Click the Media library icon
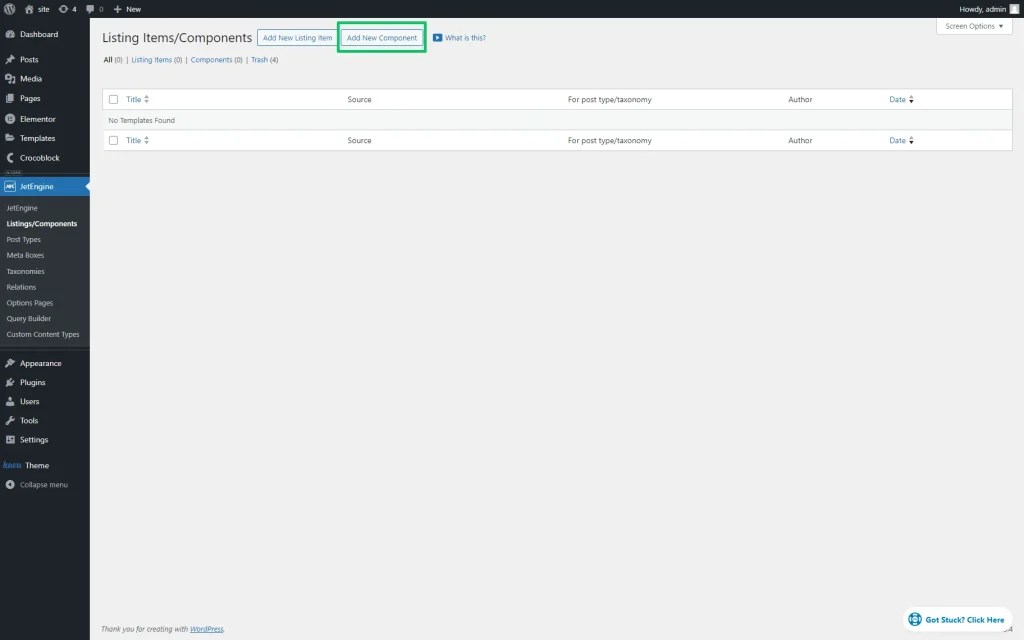 [10, 78]
